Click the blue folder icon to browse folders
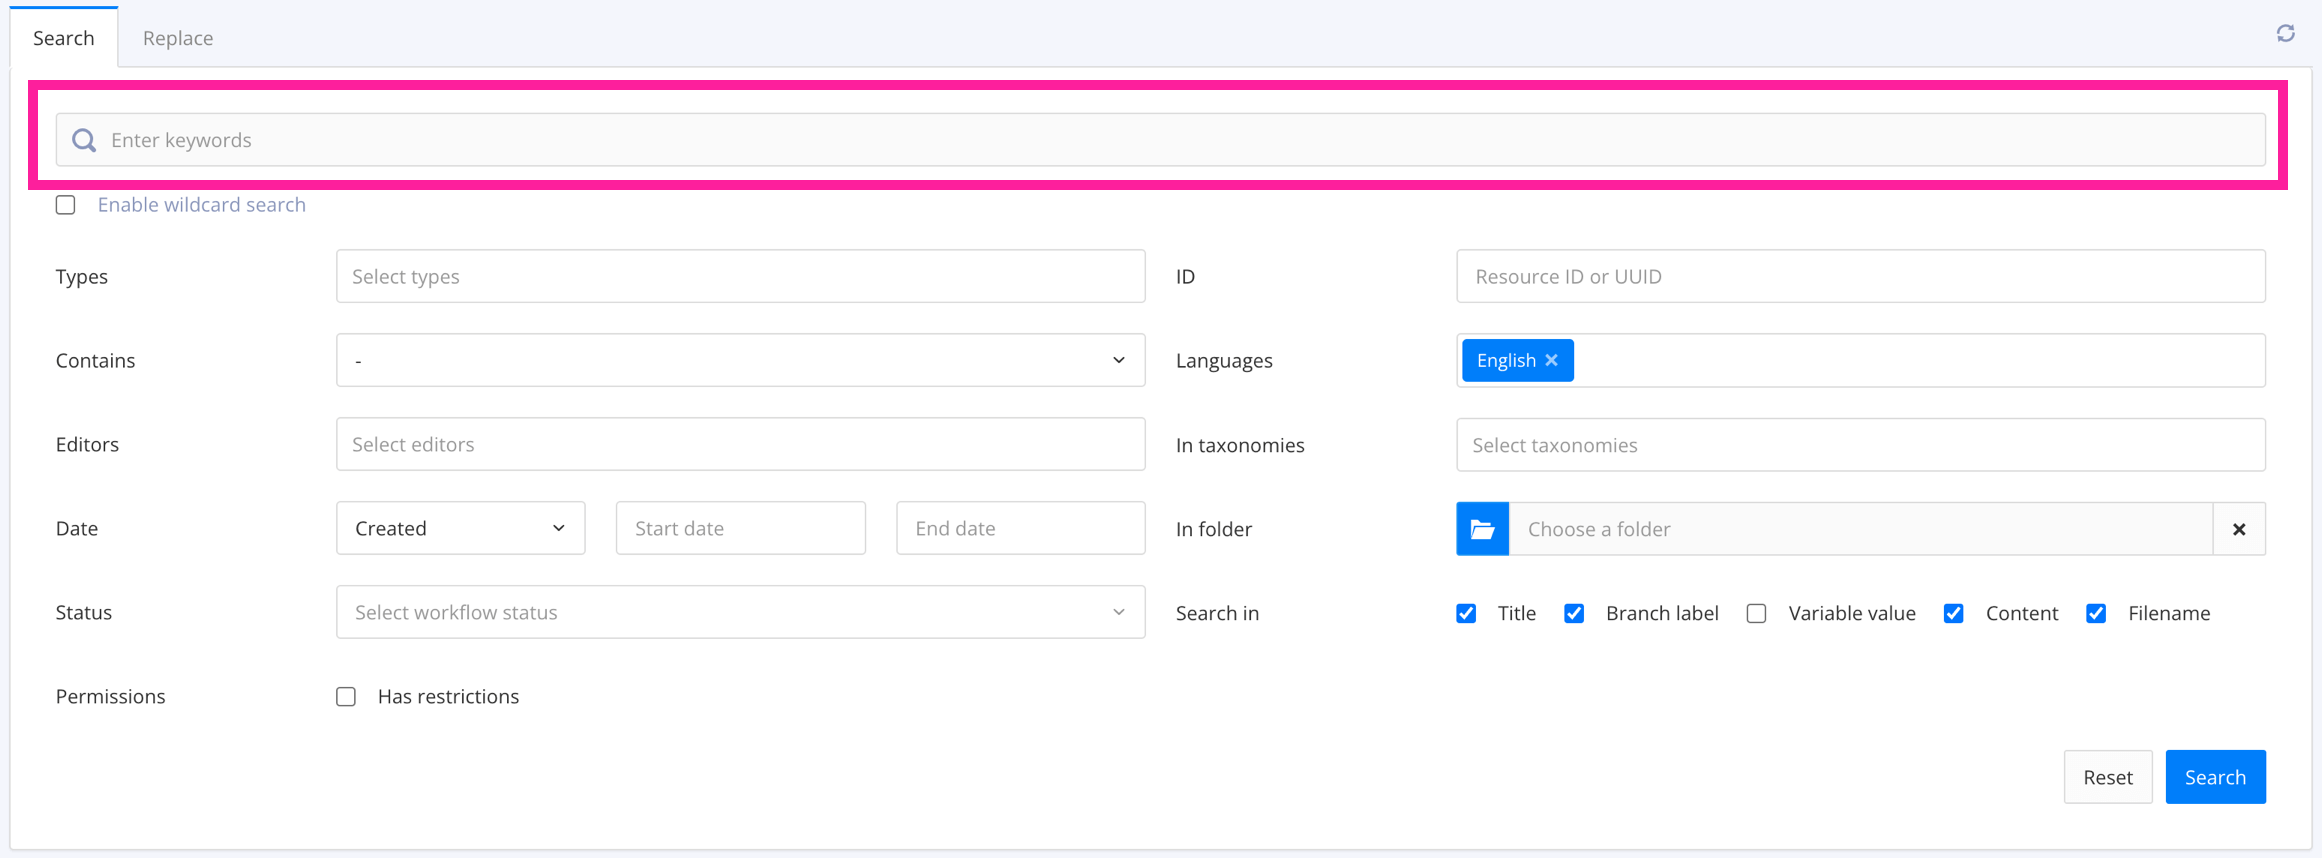This screenshot has width=2322, height=858. pyautogui.click(x=1482, y=529)
